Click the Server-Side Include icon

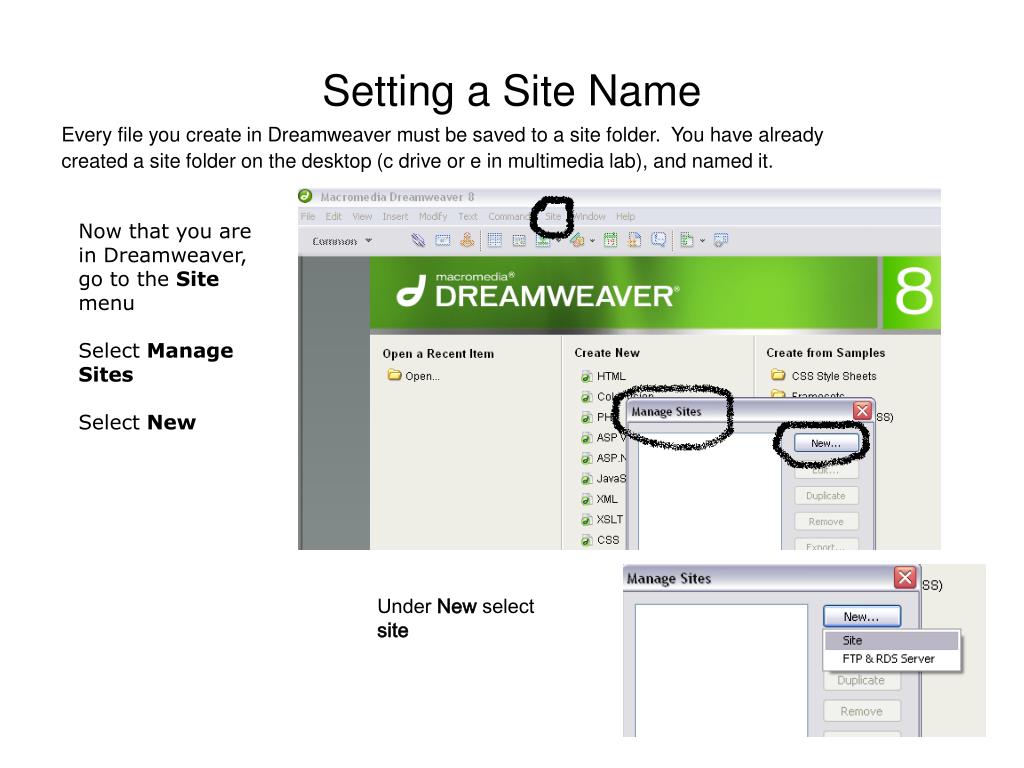pyautogui.click(x=634, y=240)
